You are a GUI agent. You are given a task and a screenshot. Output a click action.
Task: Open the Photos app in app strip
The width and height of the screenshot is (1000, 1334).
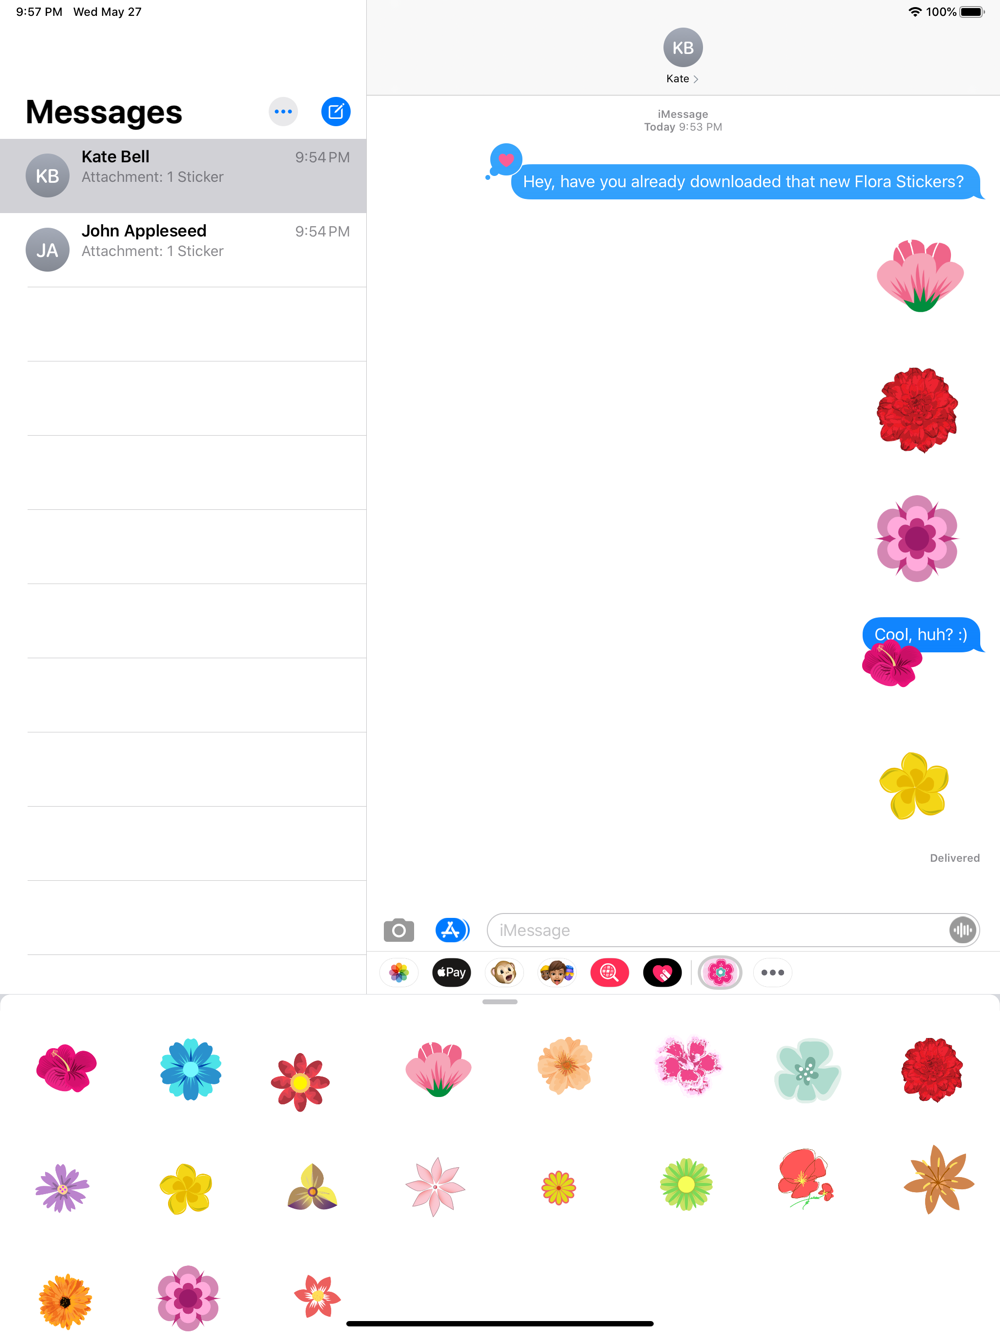tap(399, 972)
